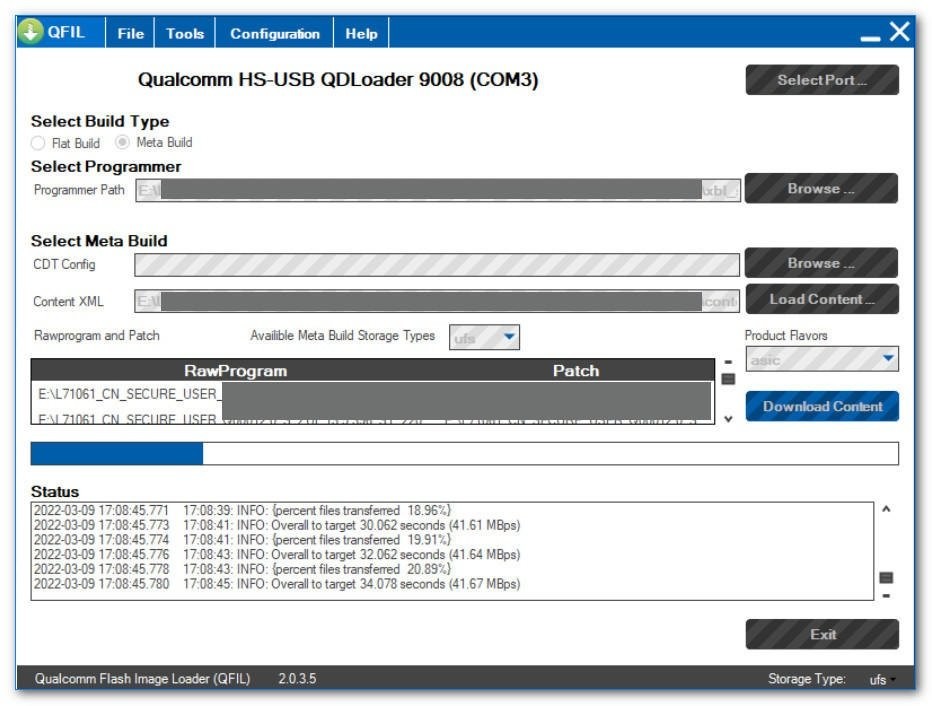This screenshot has height=706, width=932.
Task: Open the File menu
Action: coord(130,33)
